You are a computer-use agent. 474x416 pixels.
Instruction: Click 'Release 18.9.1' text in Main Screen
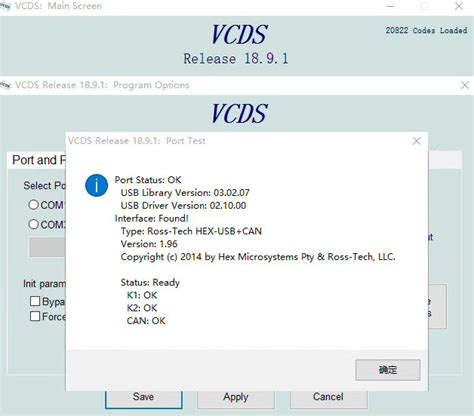coord(236,59)
